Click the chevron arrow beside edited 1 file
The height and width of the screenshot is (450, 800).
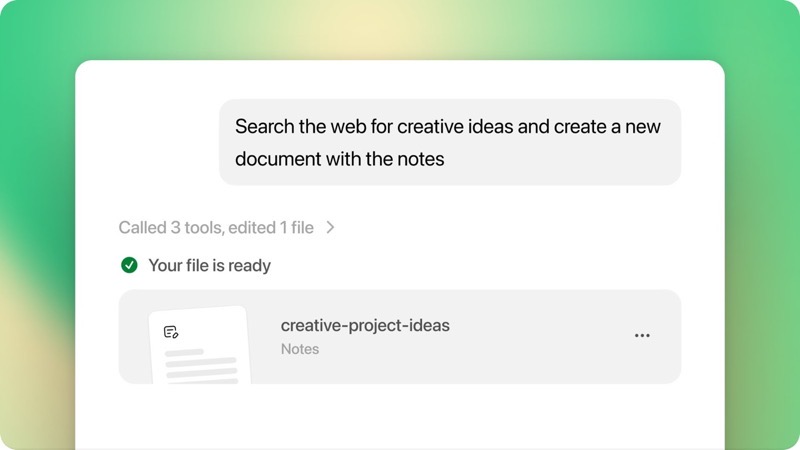331,228
